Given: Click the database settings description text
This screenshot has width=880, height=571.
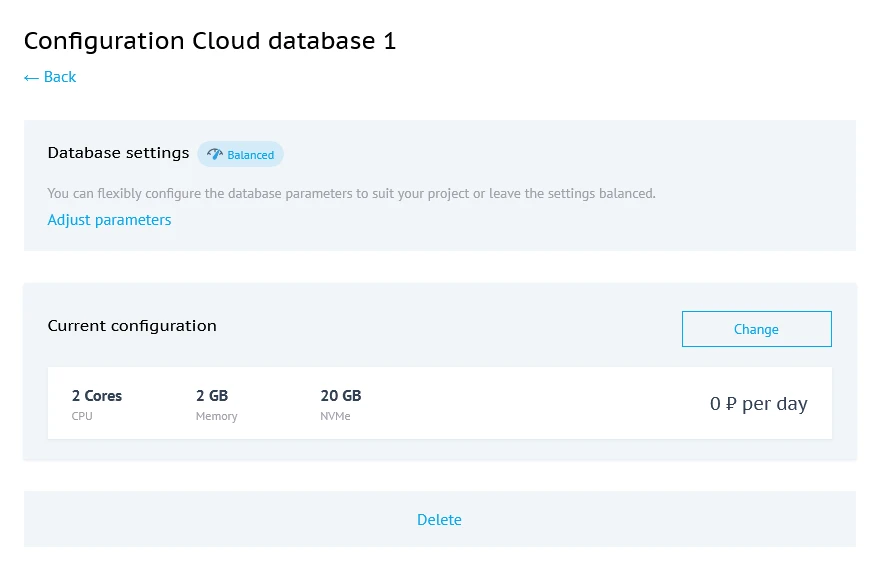Looking at the screenshot, I should tap(351, 193).
